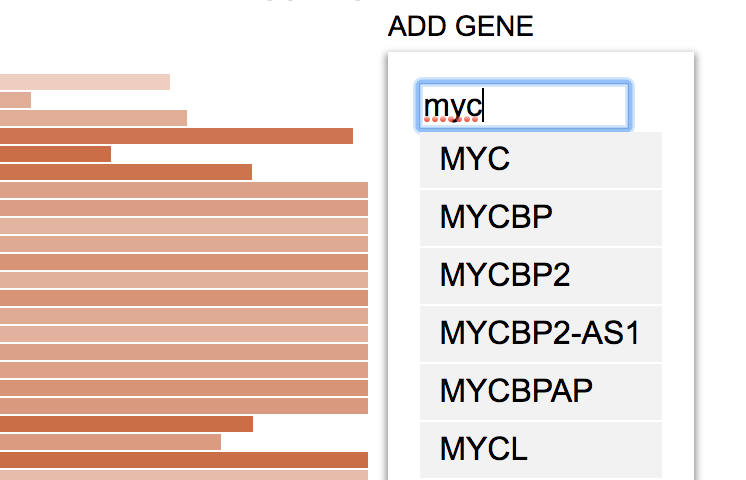Click the ADD GENE heading
Screen dimensions: 746x480
pyautogui.click(x=461, y=26)
